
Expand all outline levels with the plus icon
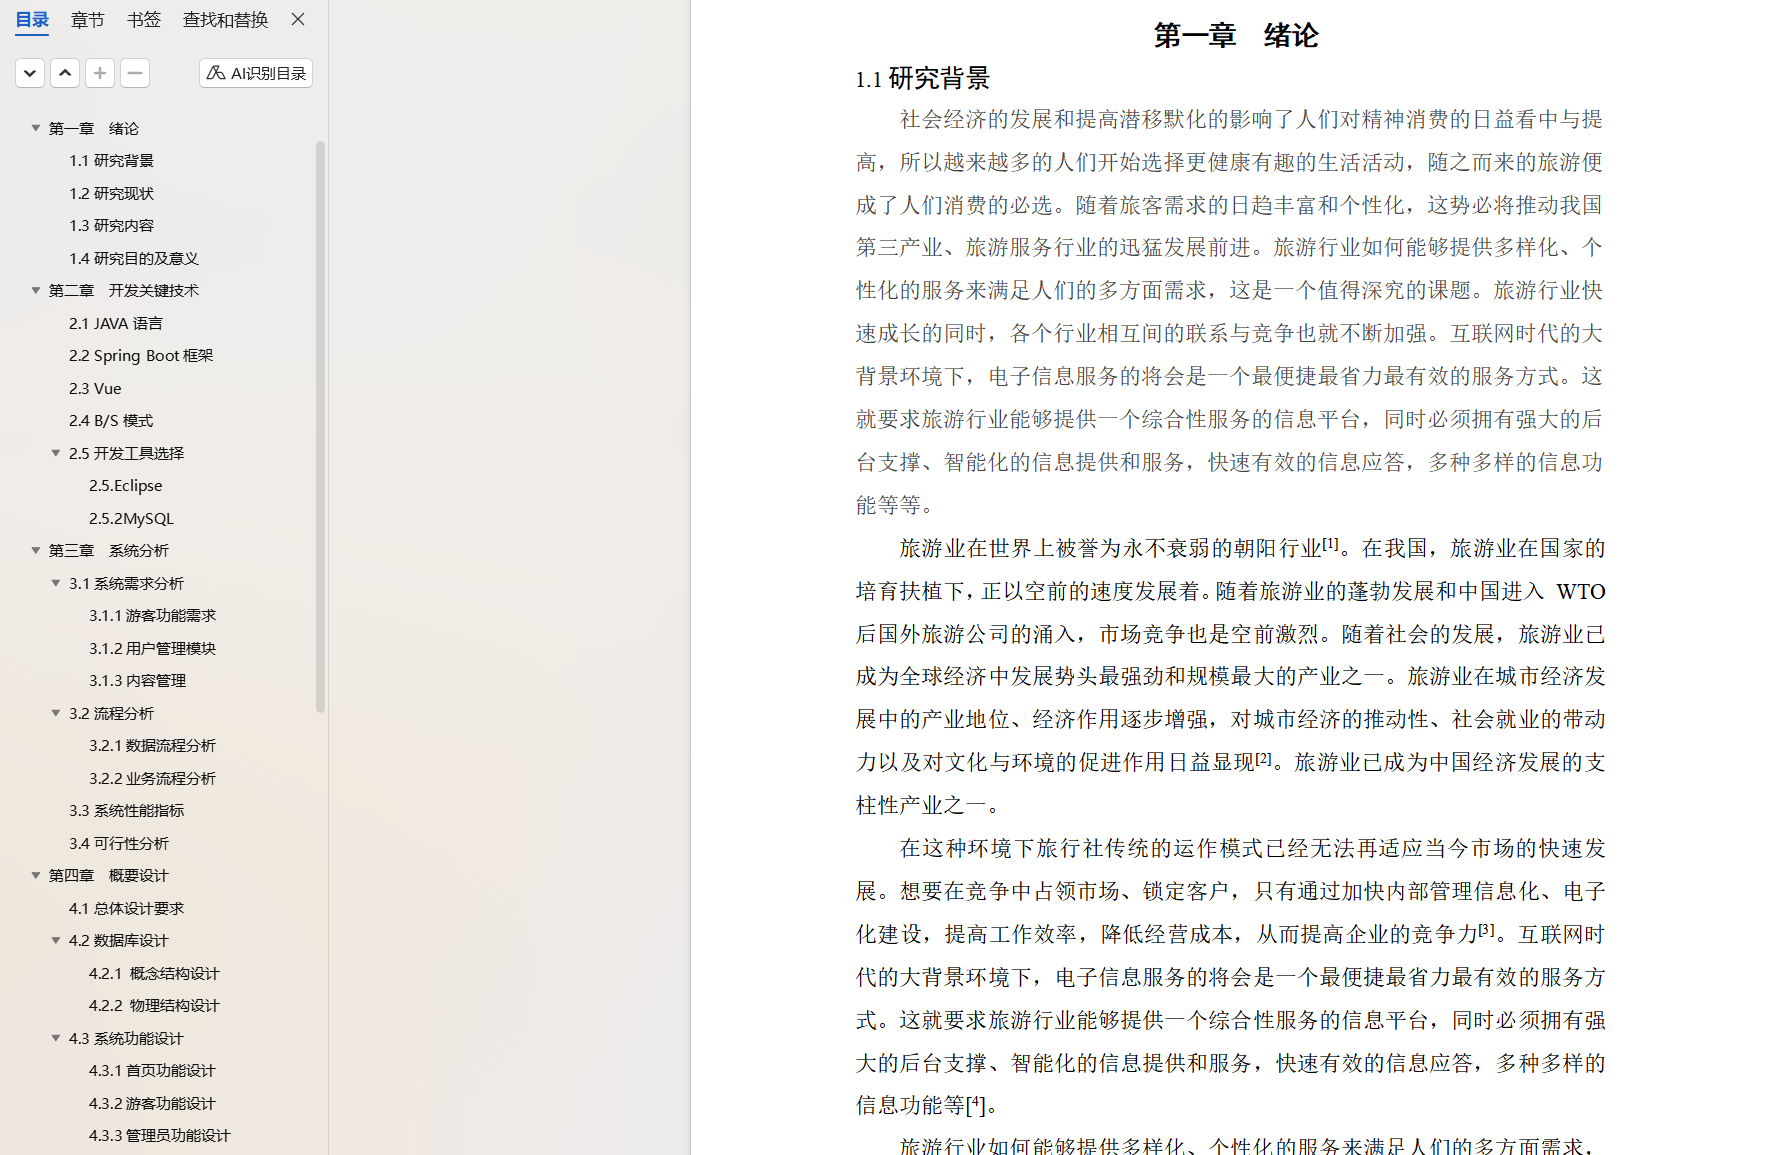click(x=99, y=72)
